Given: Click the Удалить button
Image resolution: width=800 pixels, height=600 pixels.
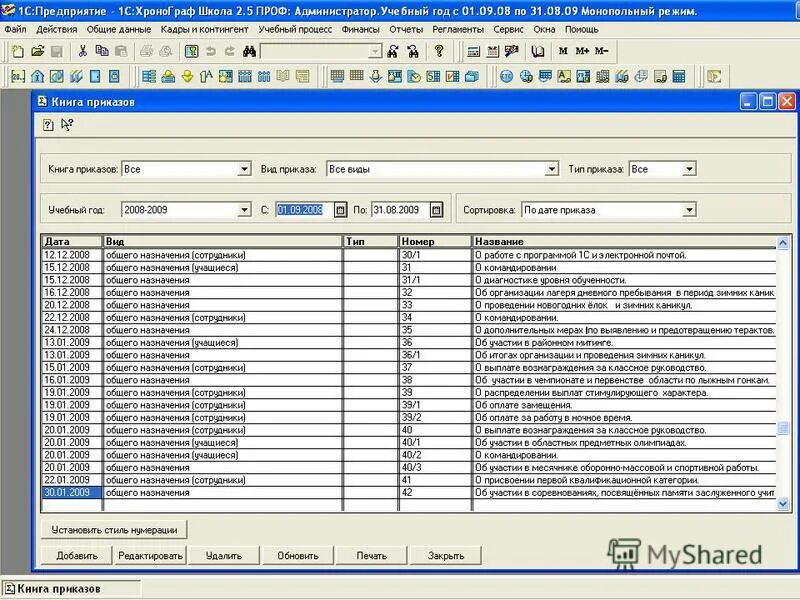Looking at the screenshot, I should tap(223, 556).
